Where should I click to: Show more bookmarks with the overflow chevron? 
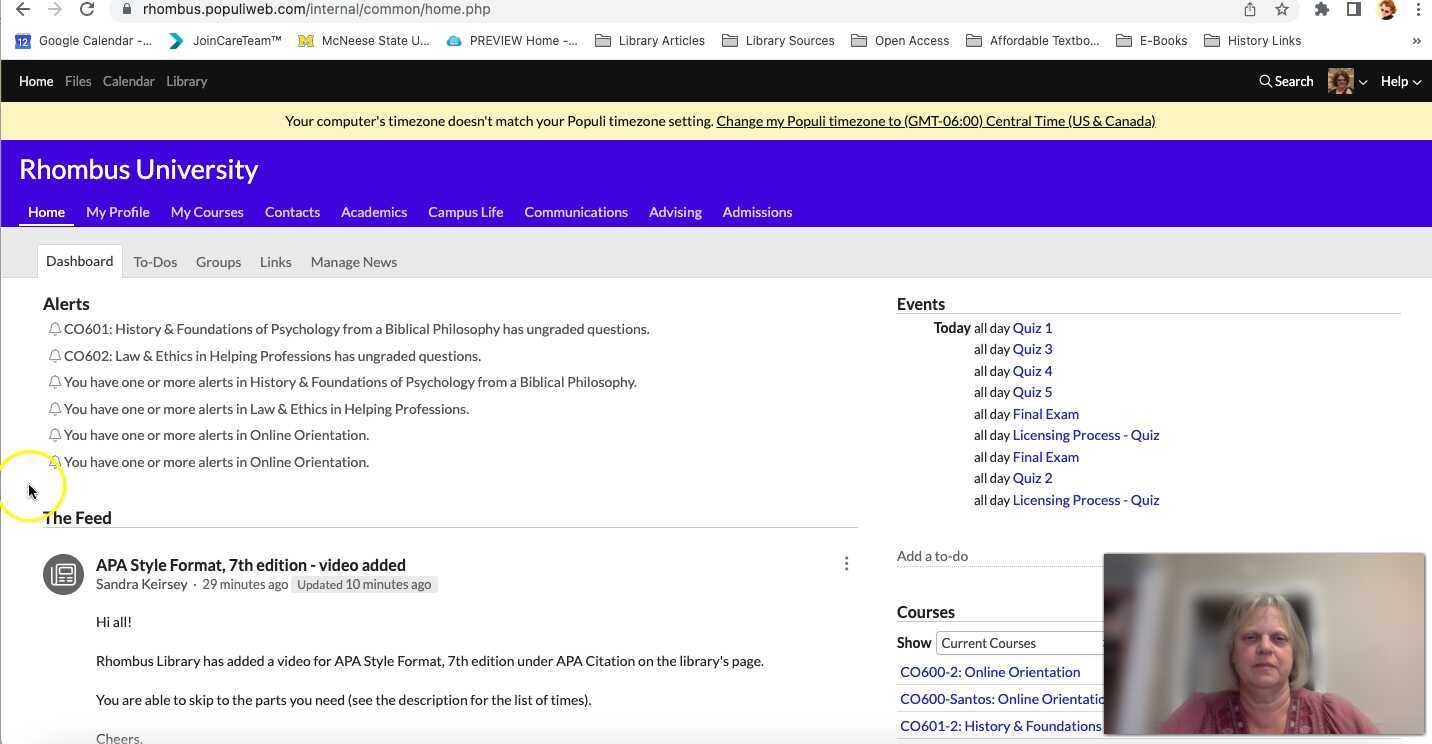(x=1416, y=41)
